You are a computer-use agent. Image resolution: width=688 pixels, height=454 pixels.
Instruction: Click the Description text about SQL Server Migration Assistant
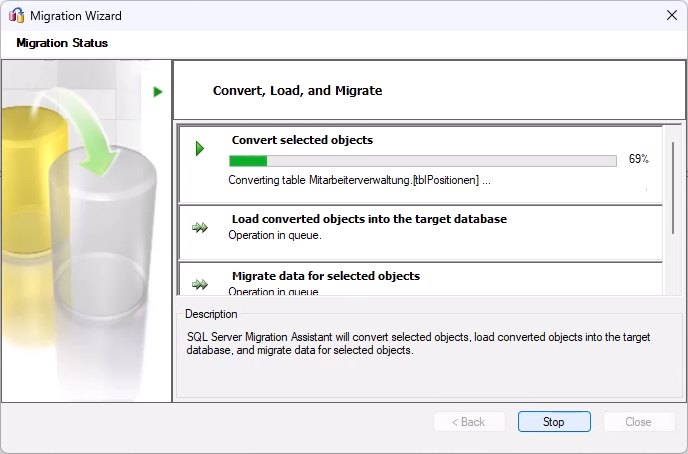(x=418, y=344)
